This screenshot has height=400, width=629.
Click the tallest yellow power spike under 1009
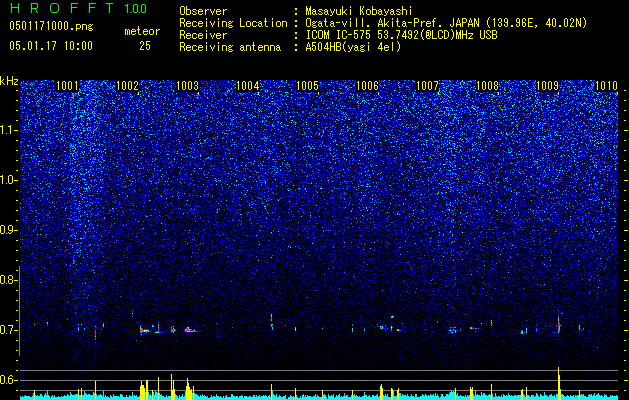pos(558,383)
